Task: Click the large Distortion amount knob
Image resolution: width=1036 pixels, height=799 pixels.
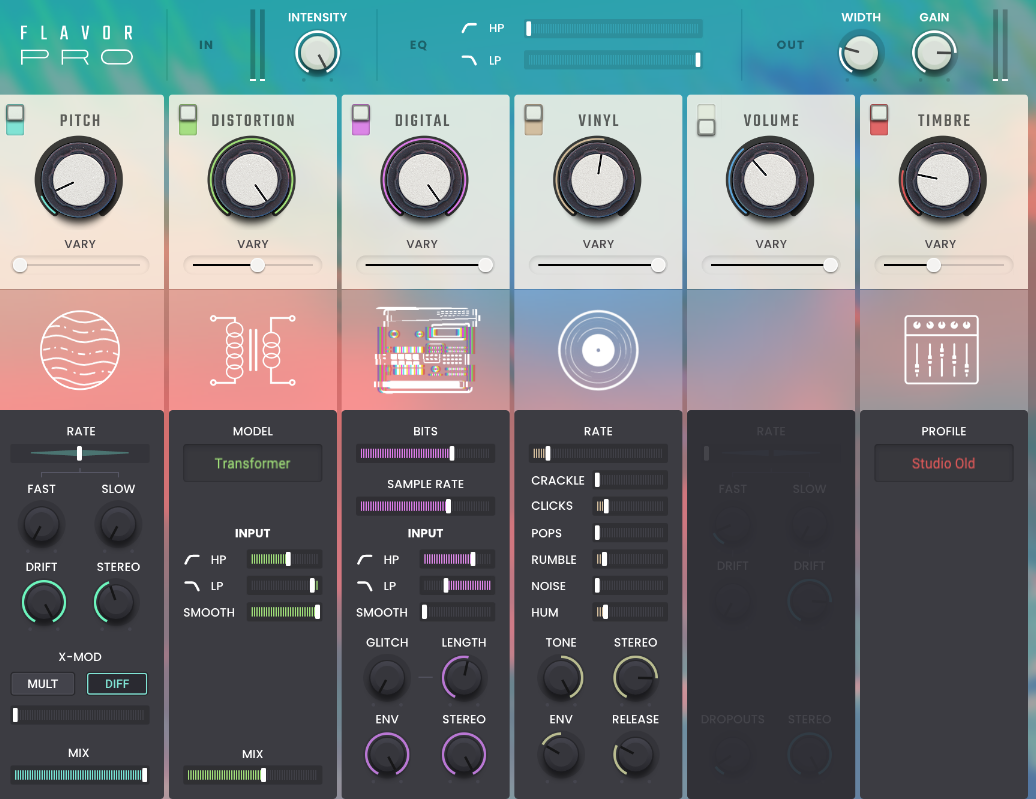Action: click(252, 179)
